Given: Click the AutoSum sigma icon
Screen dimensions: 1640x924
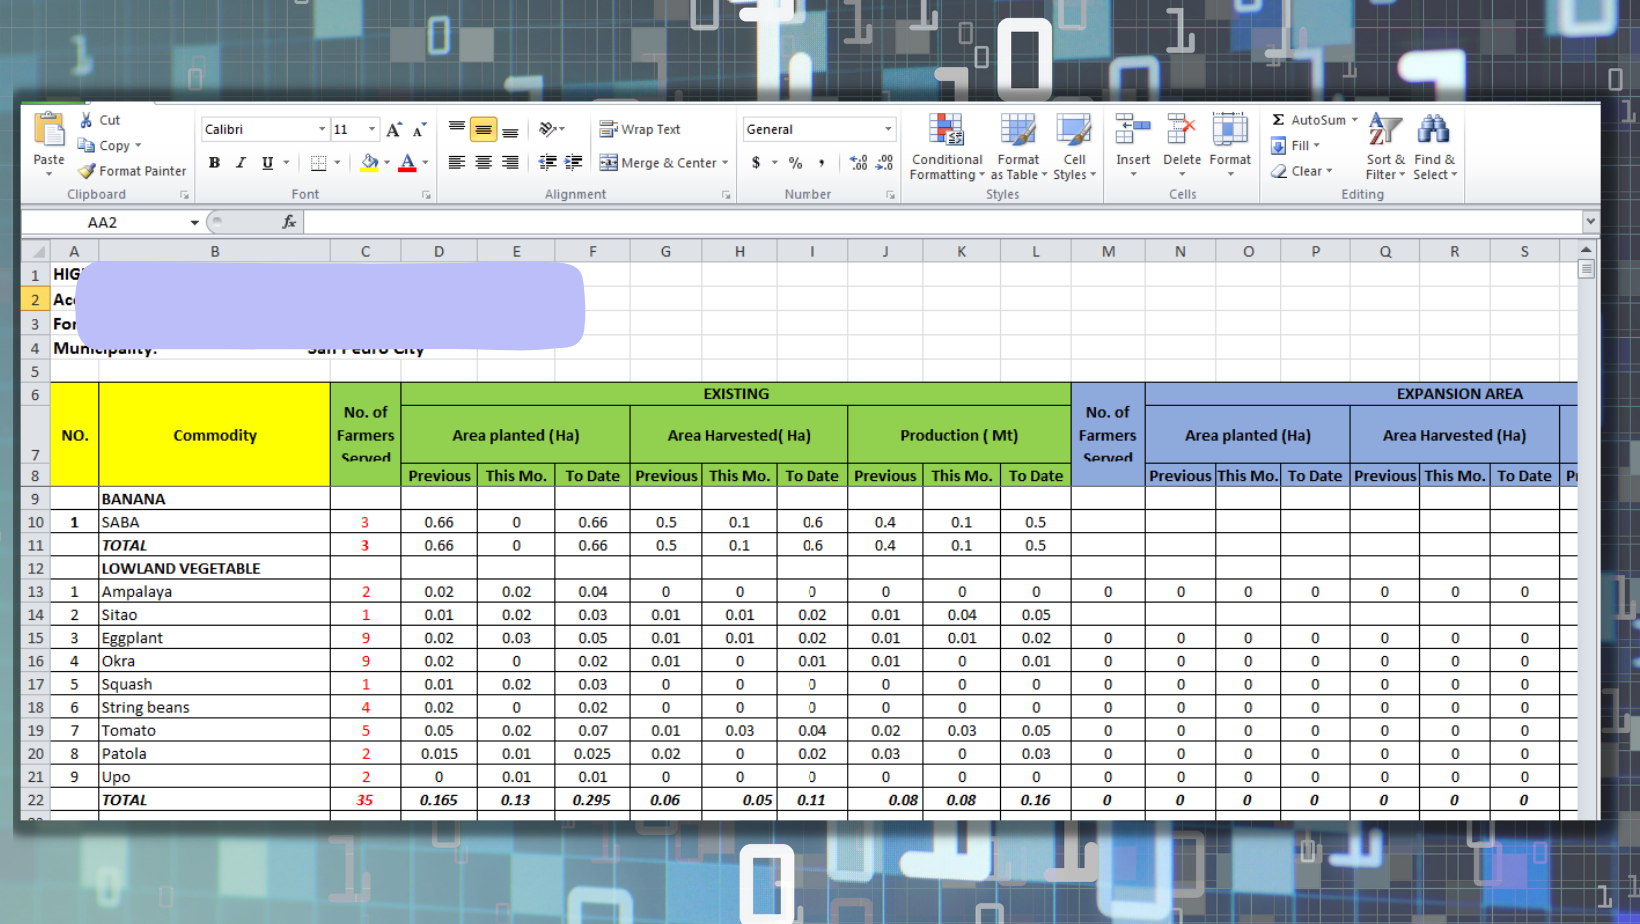Looking at the screenshot, I should coord(1278,120).
